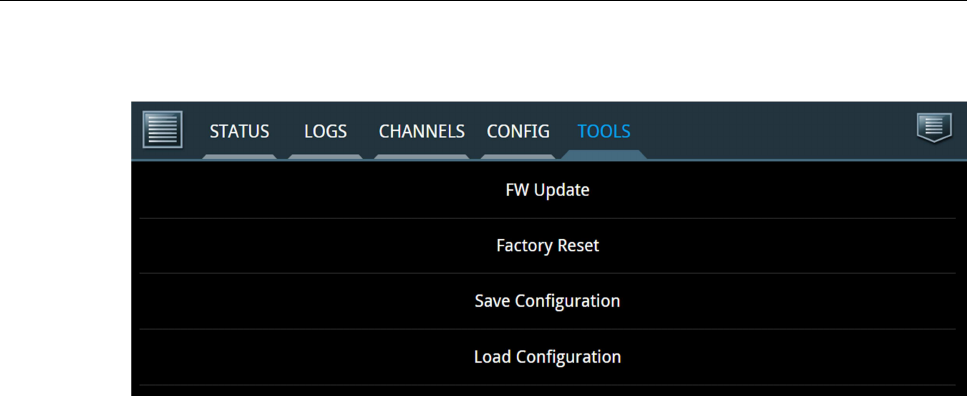Select Save Configuration
The image size is (967, 396).
click(x=548, y=301)
